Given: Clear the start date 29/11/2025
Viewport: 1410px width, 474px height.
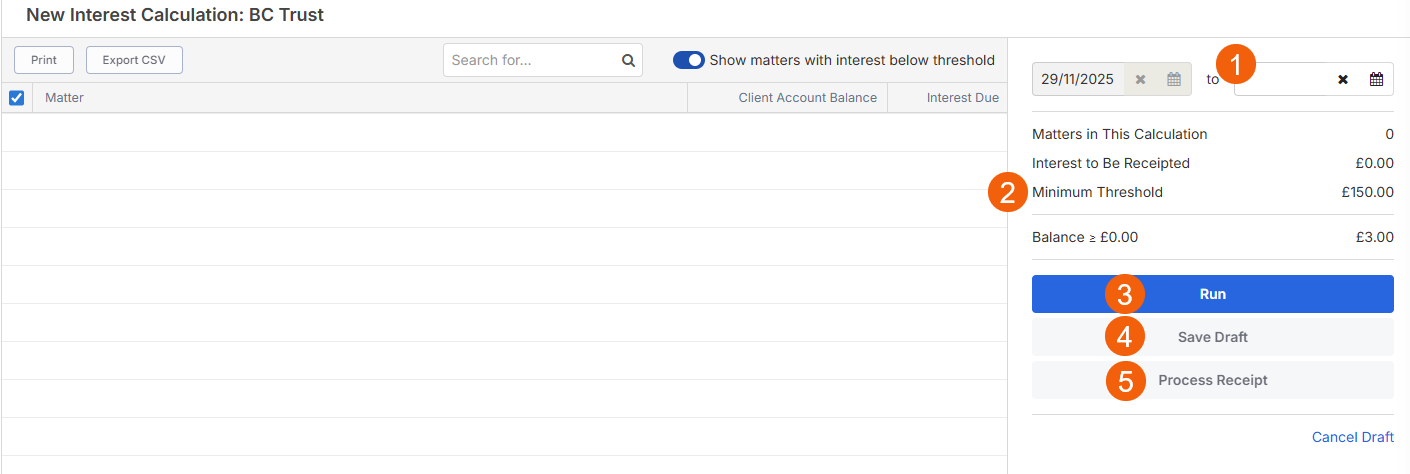Looking at the screenshot, I should [x=1140, y=79].
